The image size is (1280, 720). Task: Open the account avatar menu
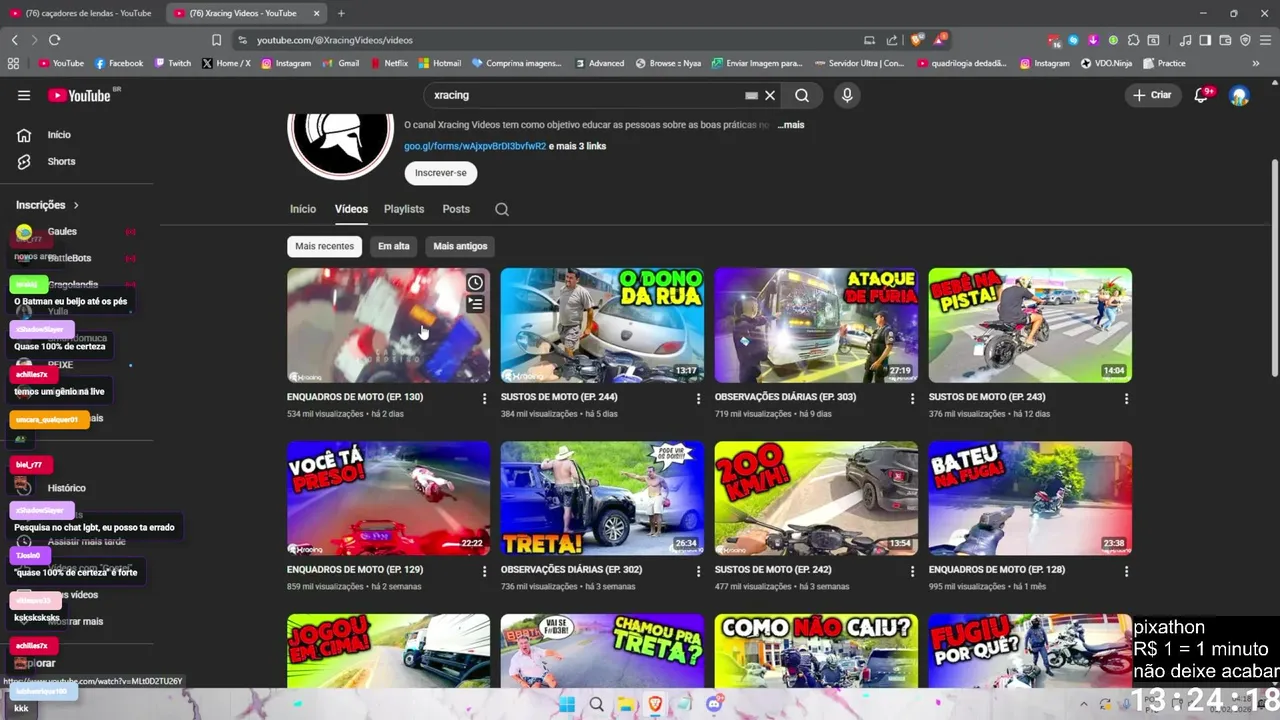(1240, 95)
